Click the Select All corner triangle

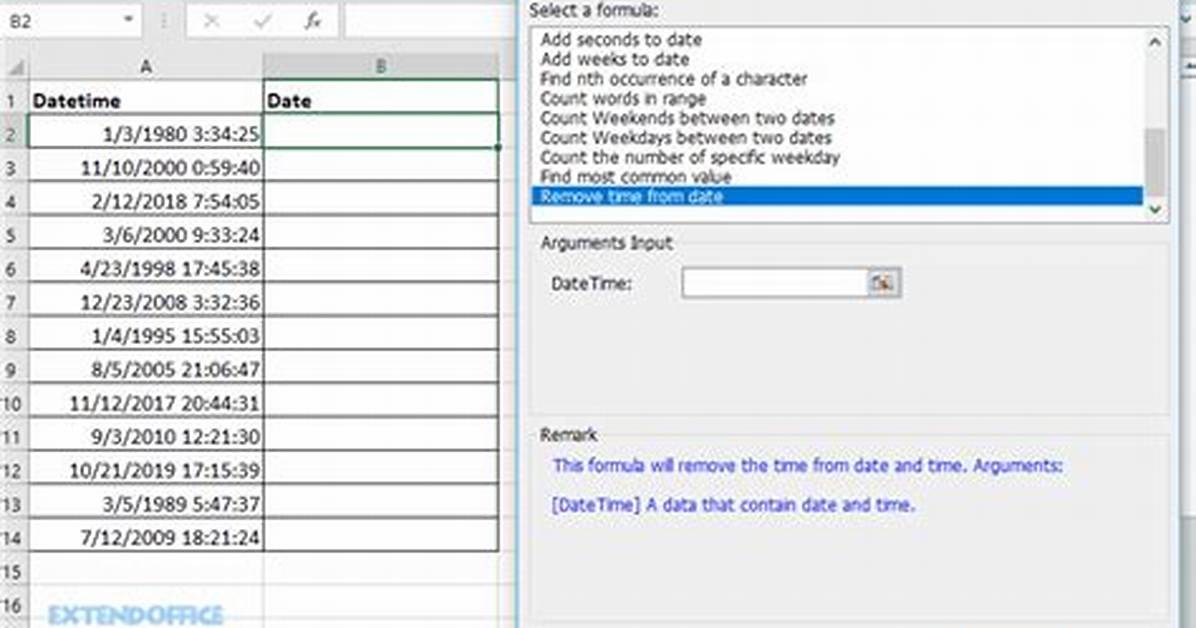(15, 68)
